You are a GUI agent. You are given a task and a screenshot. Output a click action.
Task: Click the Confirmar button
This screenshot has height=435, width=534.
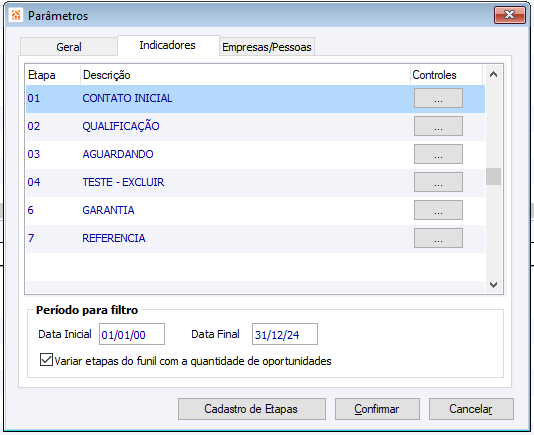click(x=377, y=409)
